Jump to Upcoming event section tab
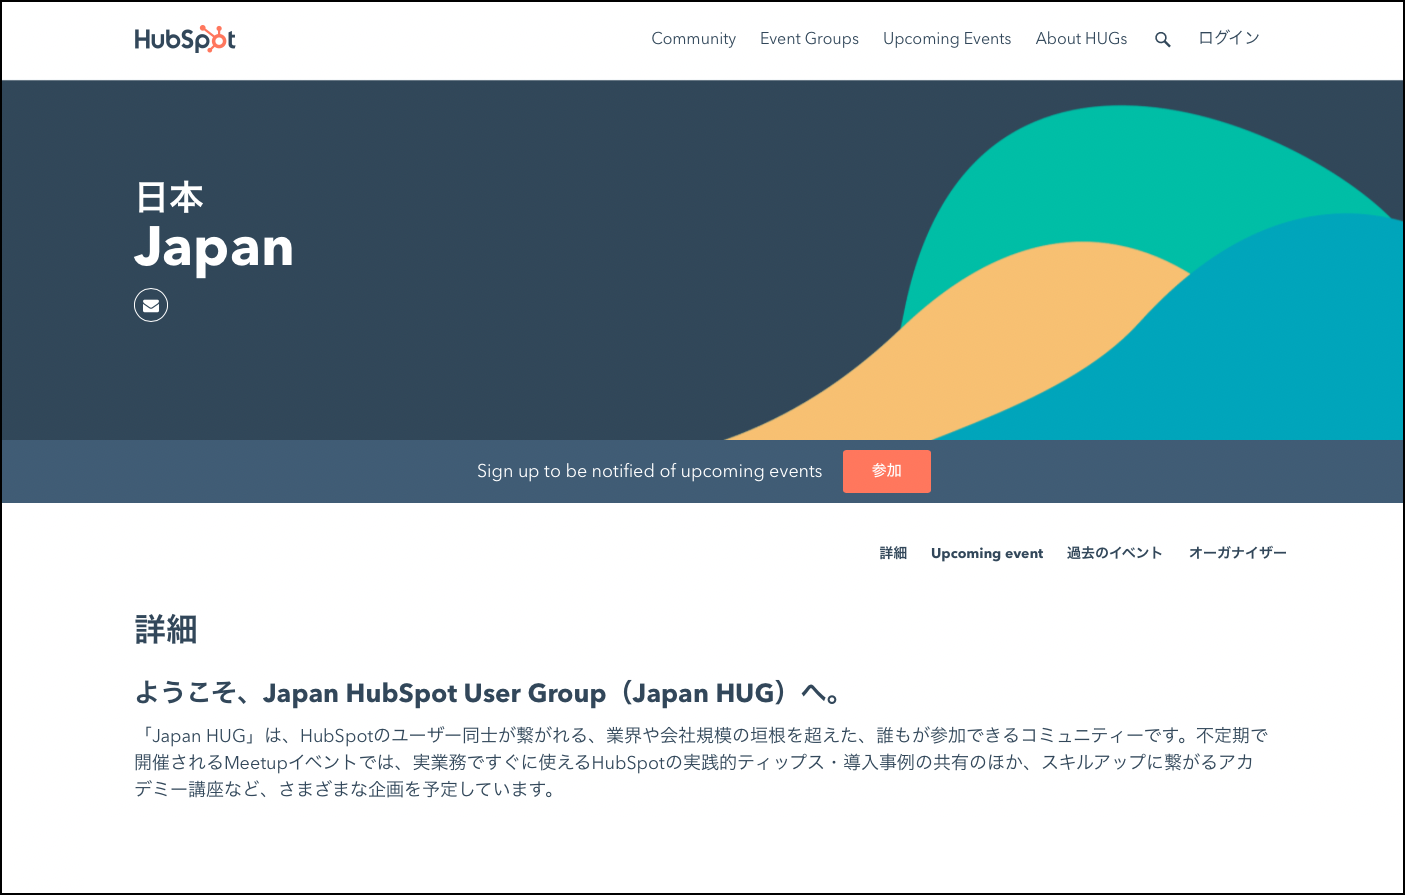The image size is (1405, 895). click(987, 553)
